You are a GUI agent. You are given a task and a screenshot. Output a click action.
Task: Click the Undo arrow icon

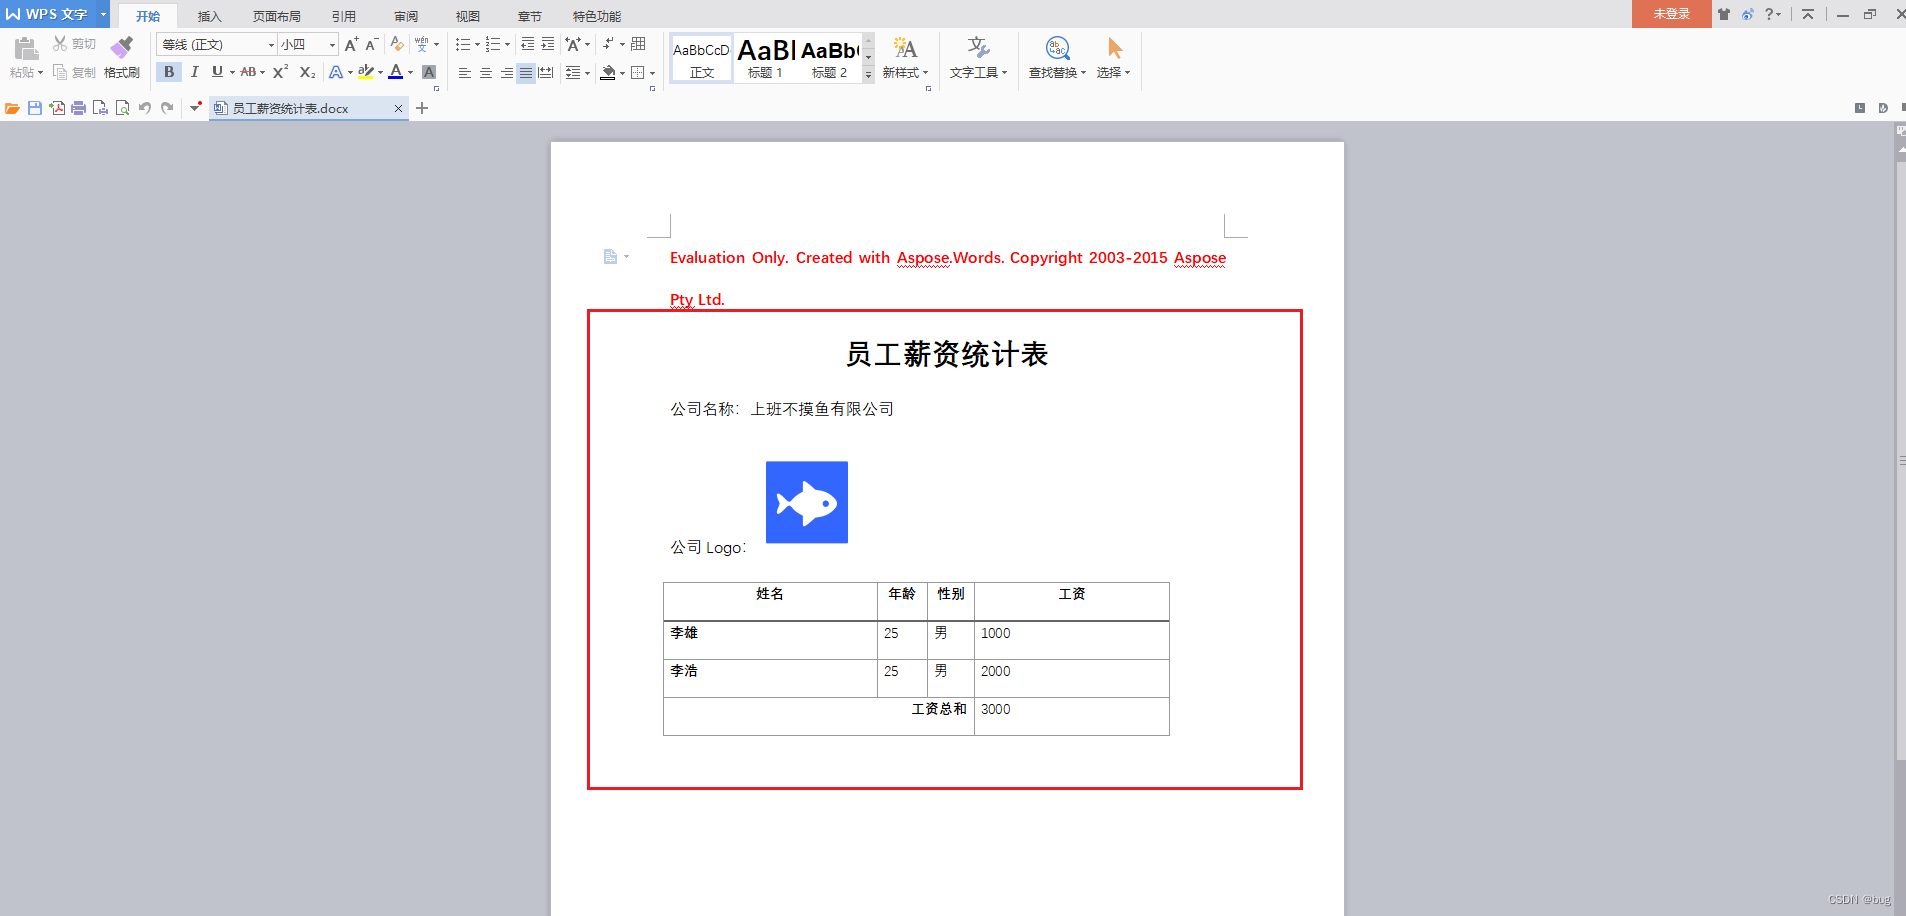(x=145, y=108)
